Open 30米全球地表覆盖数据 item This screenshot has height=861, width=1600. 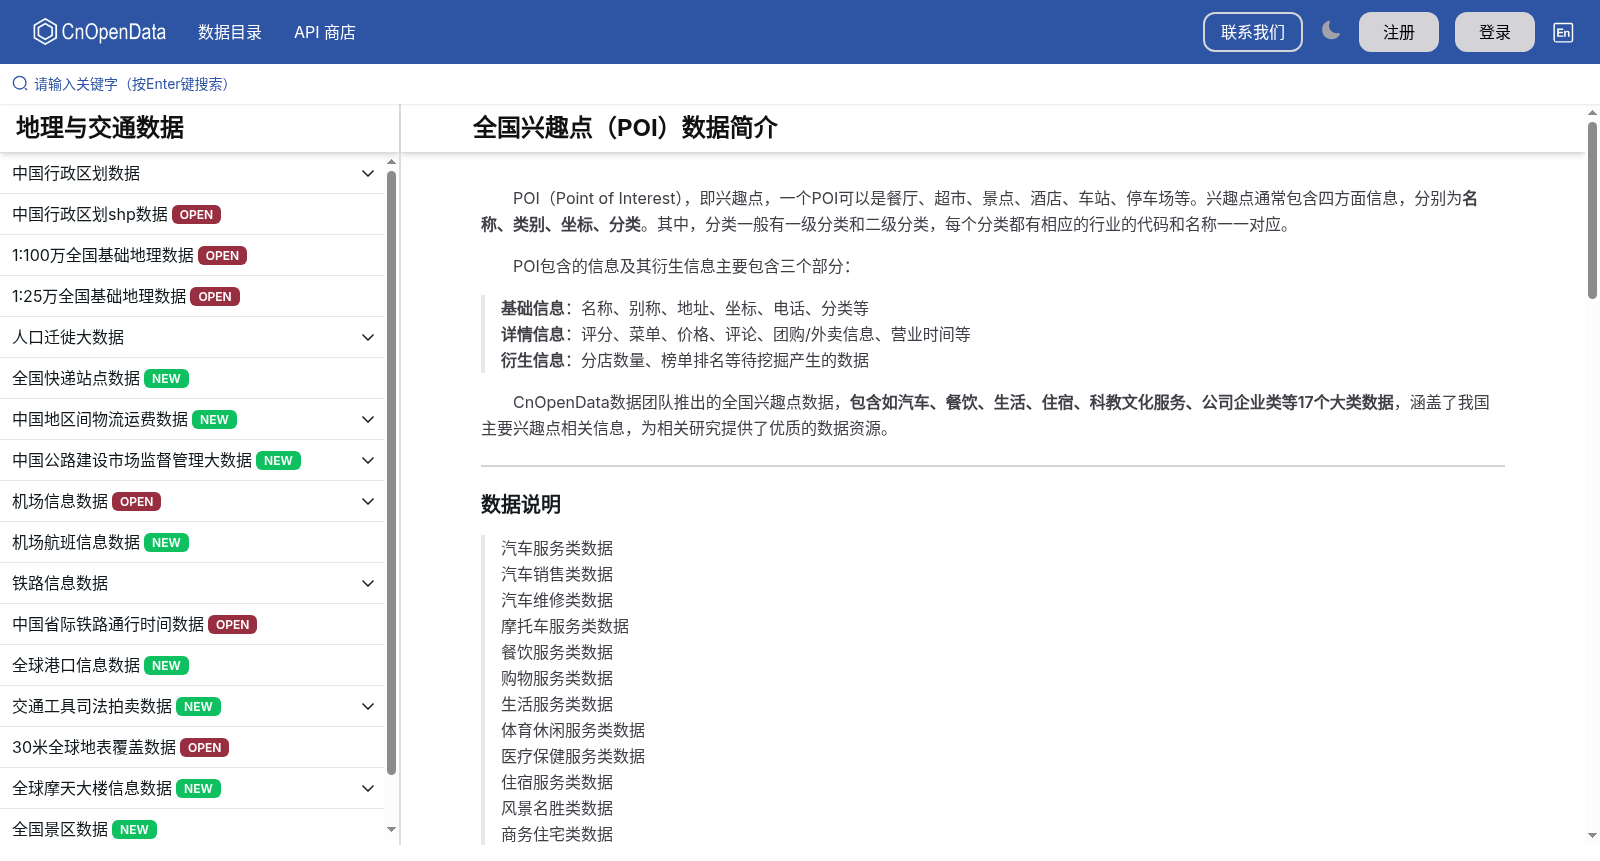pos(192,747)
